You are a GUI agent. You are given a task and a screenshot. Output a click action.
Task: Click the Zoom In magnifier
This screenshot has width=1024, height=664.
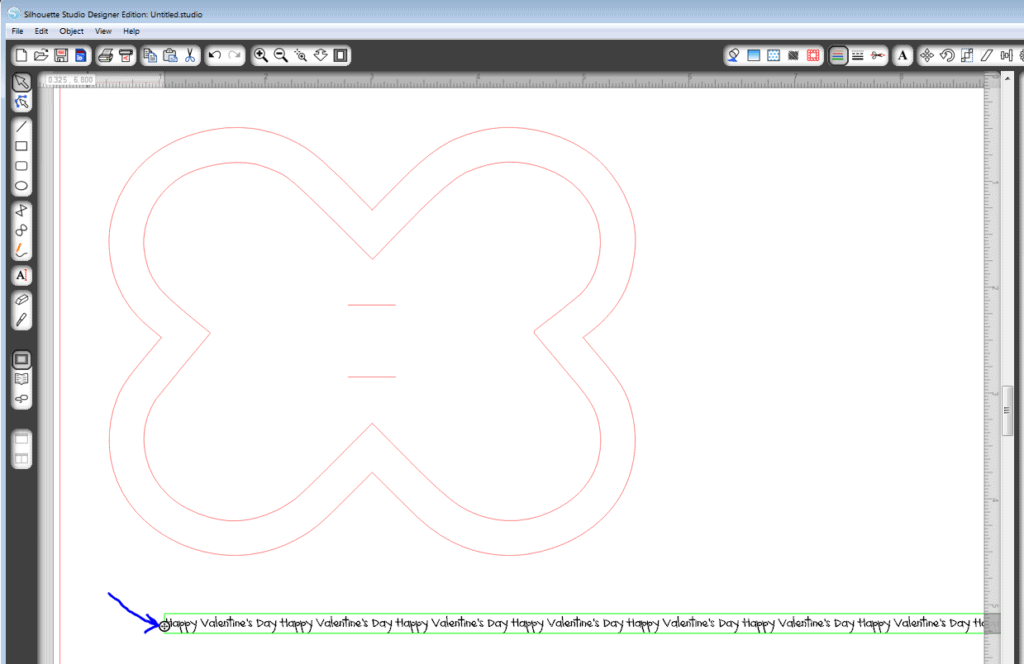[260, 55]
